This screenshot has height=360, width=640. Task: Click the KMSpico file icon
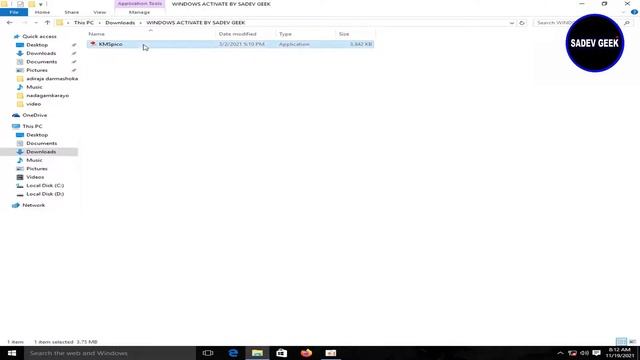point(93,44)
